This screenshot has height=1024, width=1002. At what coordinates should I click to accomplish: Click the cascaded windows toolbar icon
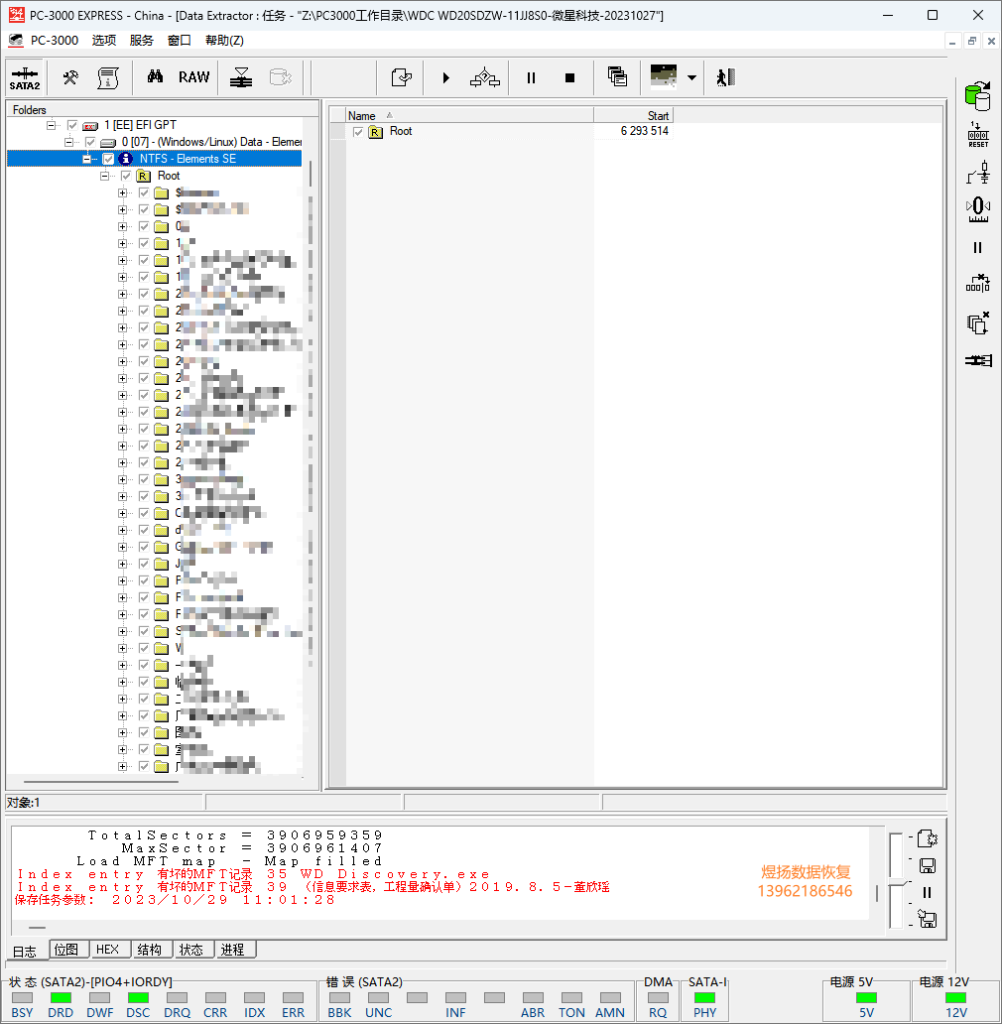[x=617, y=77]
